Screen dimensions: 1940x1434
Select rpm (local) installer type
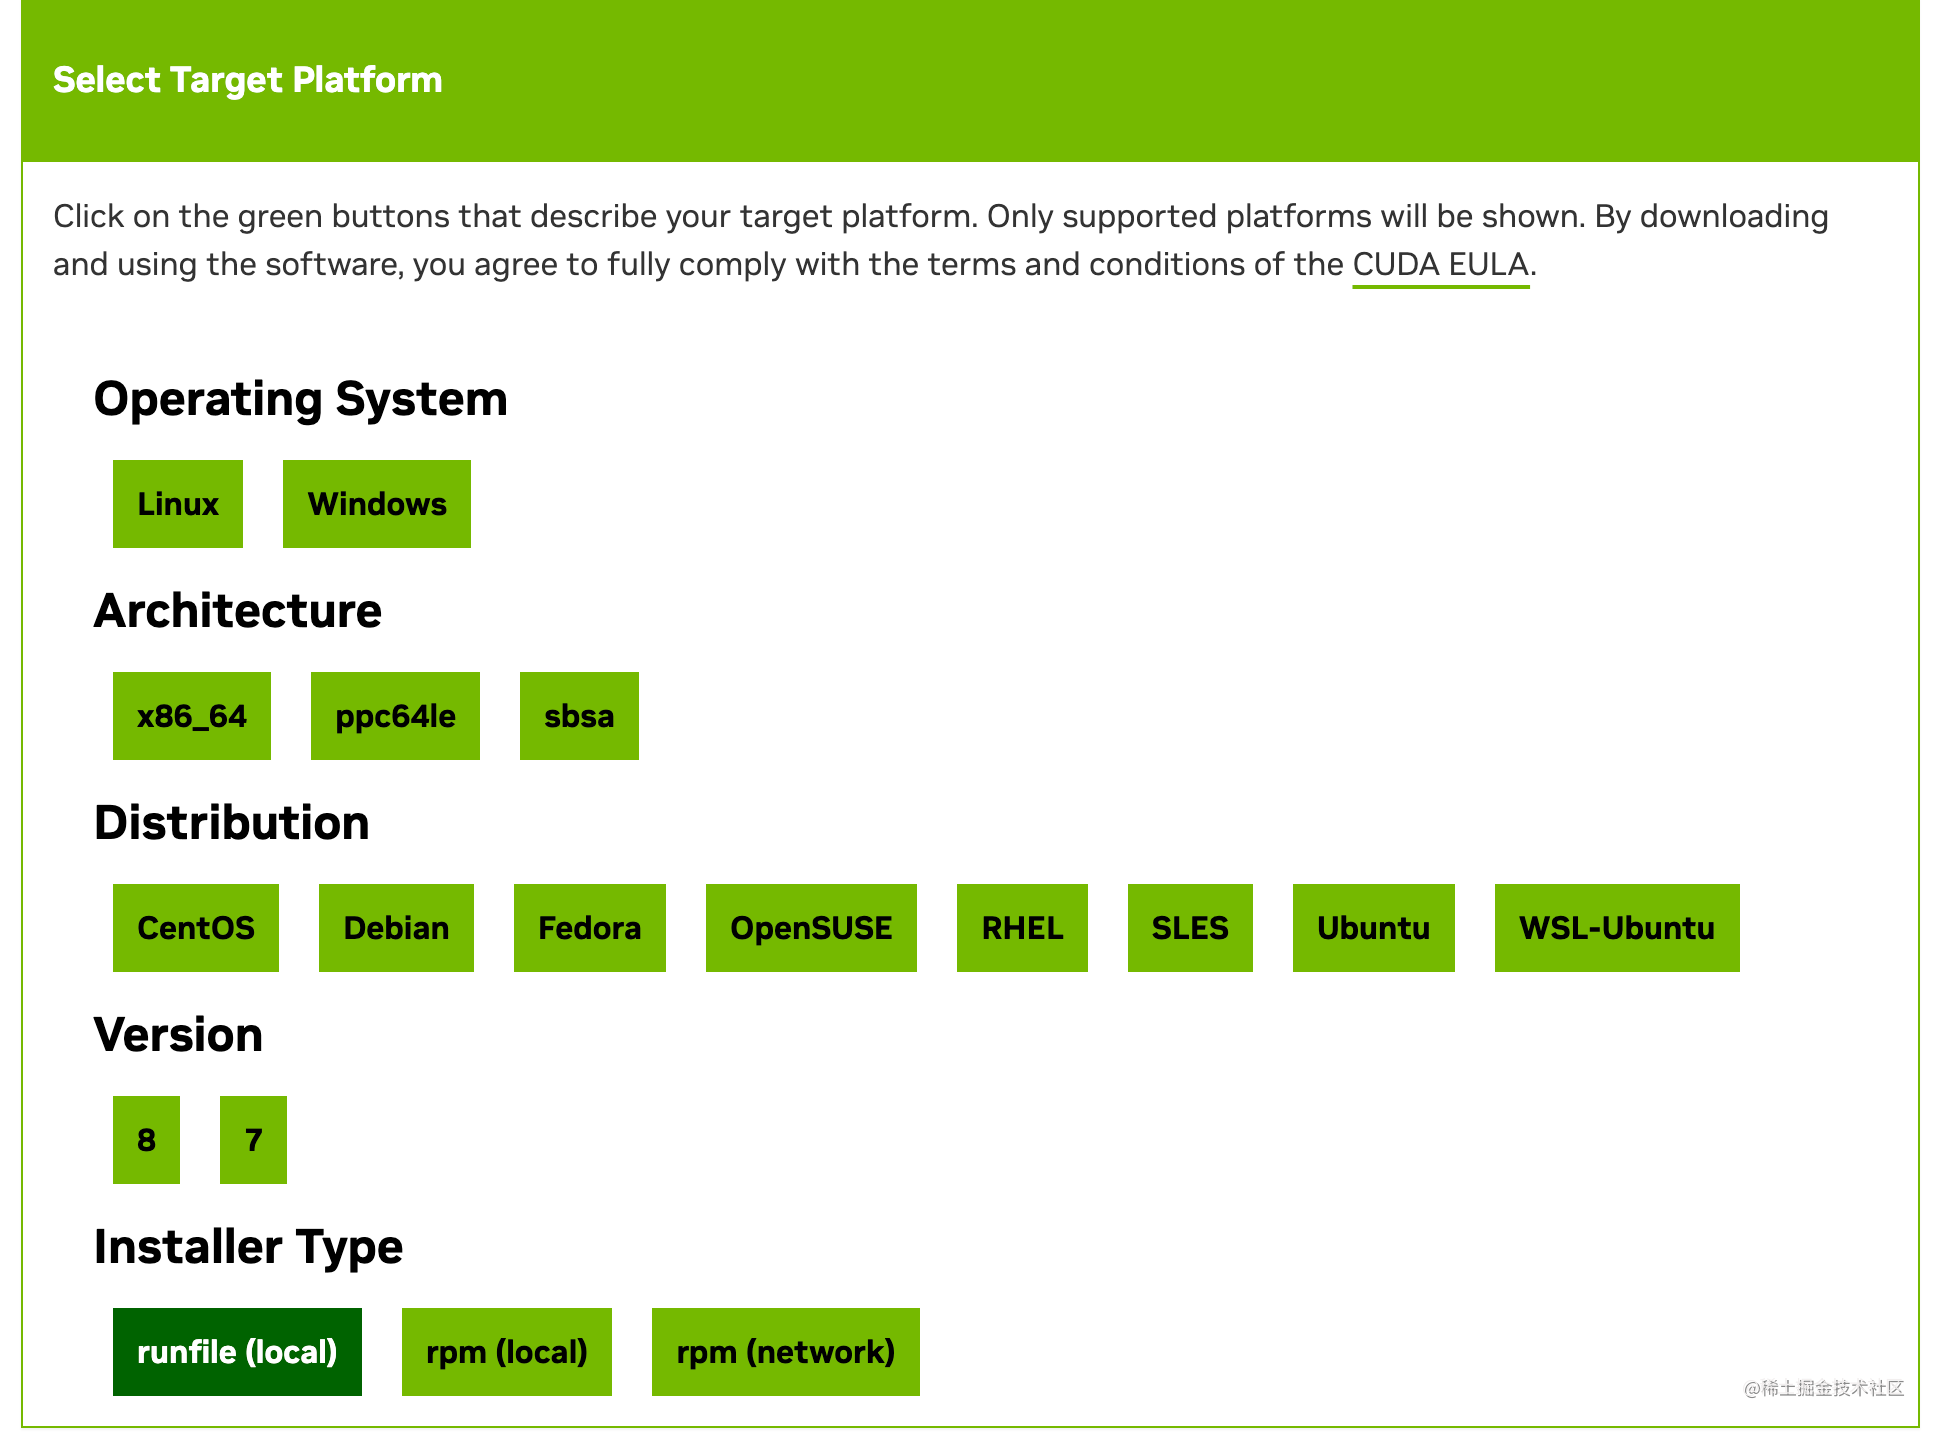click(x=506, y=1352)
